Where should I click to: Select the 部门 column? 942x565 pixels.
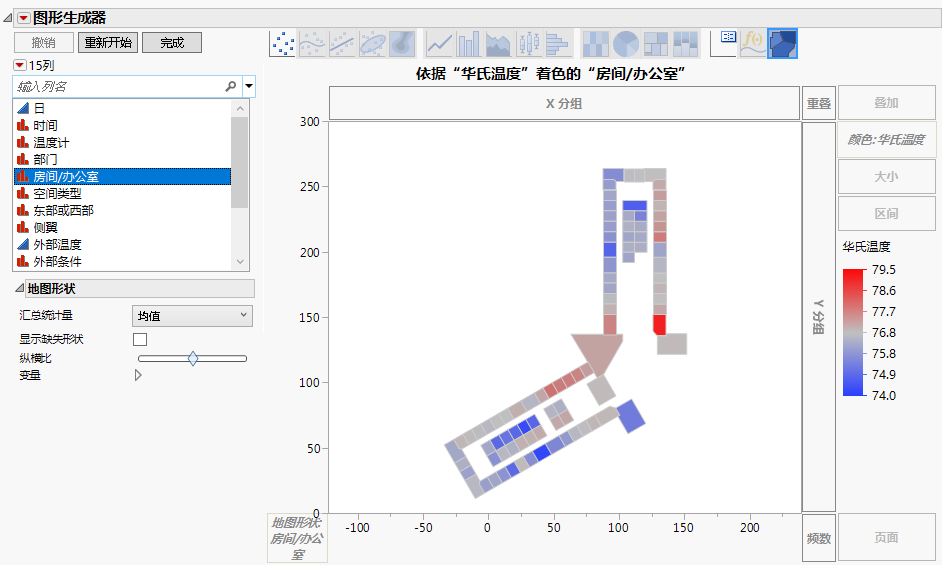(122, 159)
